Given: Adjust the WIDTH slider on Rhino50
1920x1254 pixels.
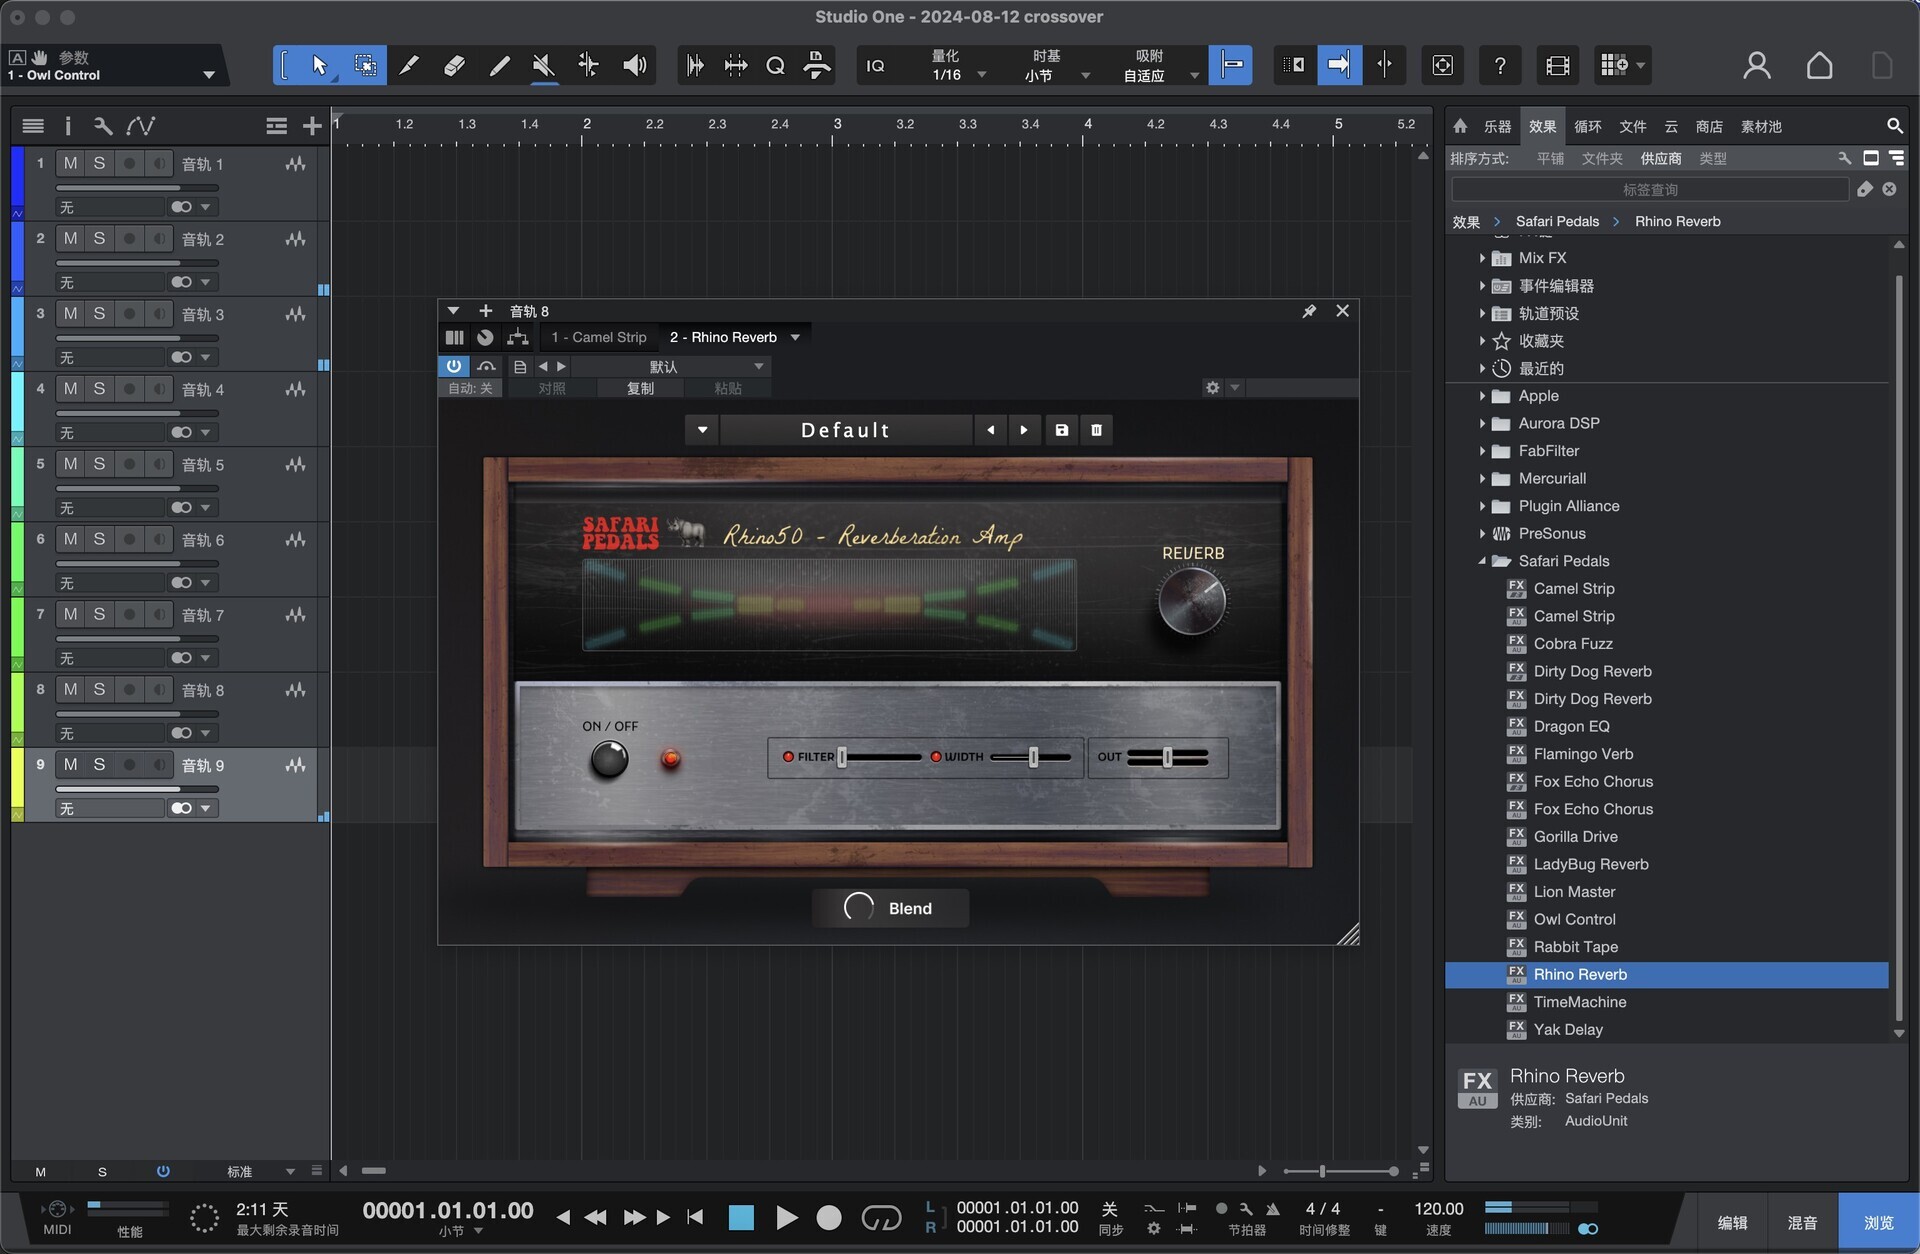Looking at the screenshot, I should click(1034, 757).
